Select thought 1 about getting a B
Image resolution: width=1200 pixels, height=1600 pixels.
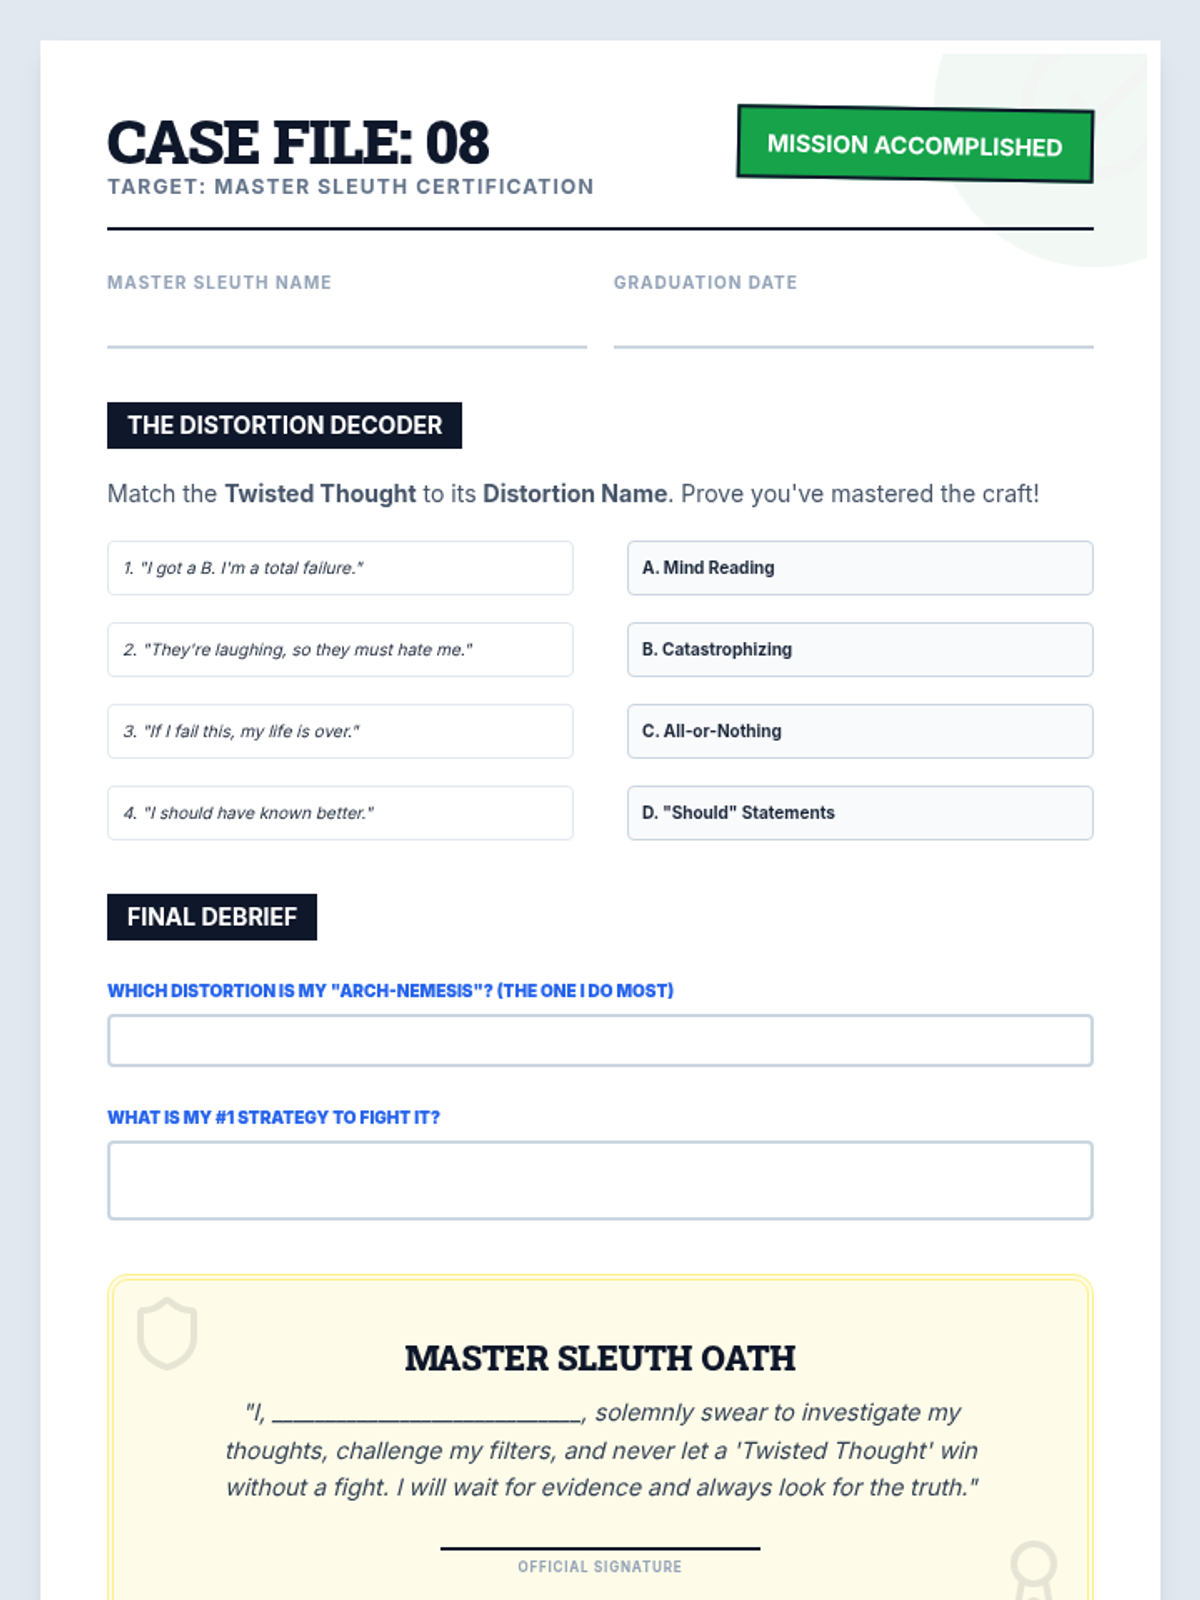coord(340,568)
